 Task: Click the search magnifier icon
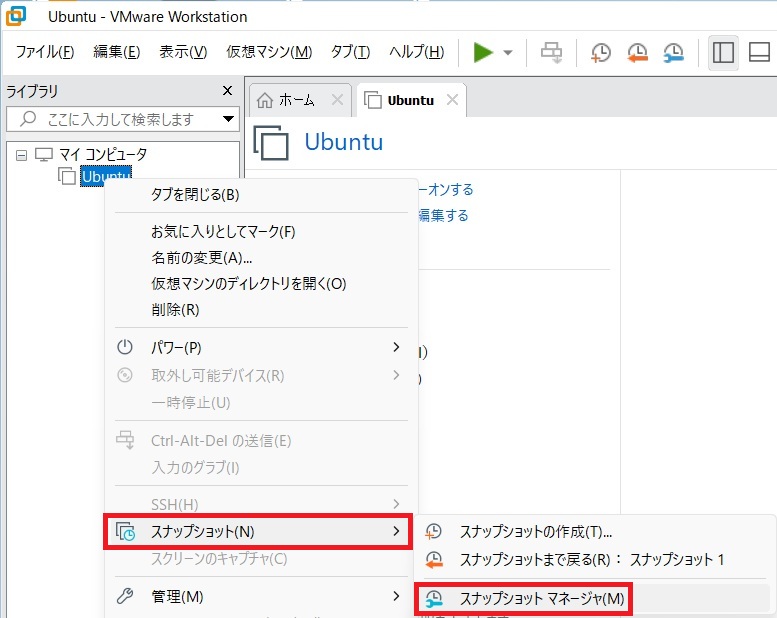pos(28,119)
